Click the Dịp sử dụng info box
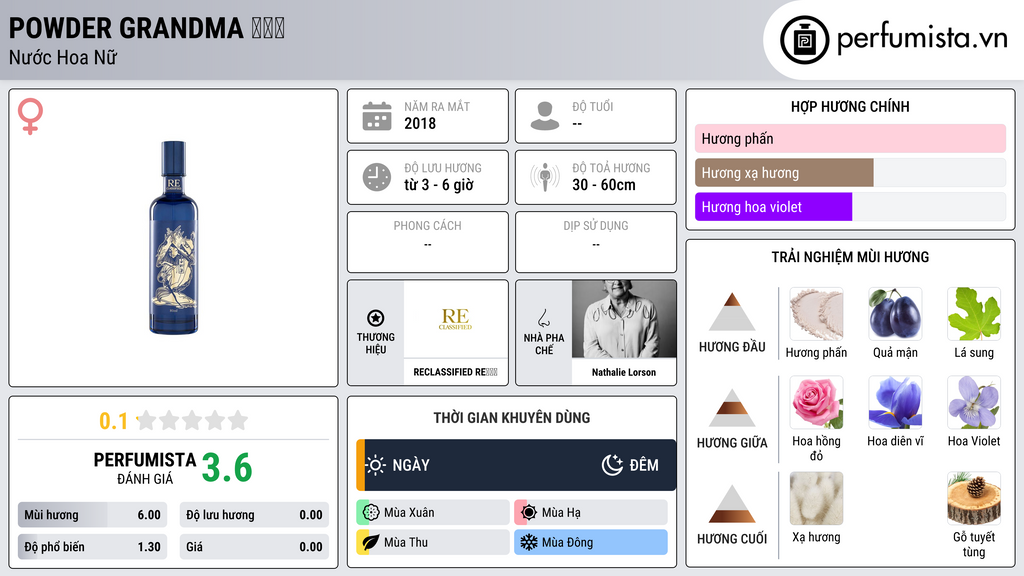The width and height of the screenshot is (1024, 576). [596, 242]
